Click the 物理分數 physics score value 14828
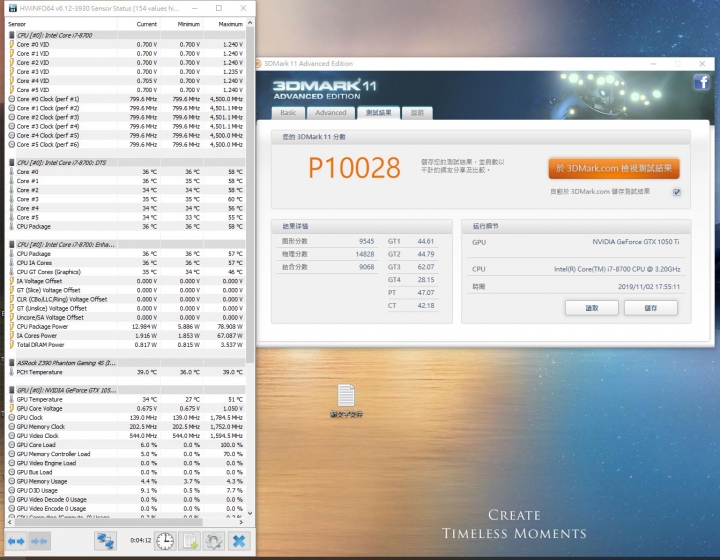The height and width of the screenshot is (560, 720). point(365,254)
